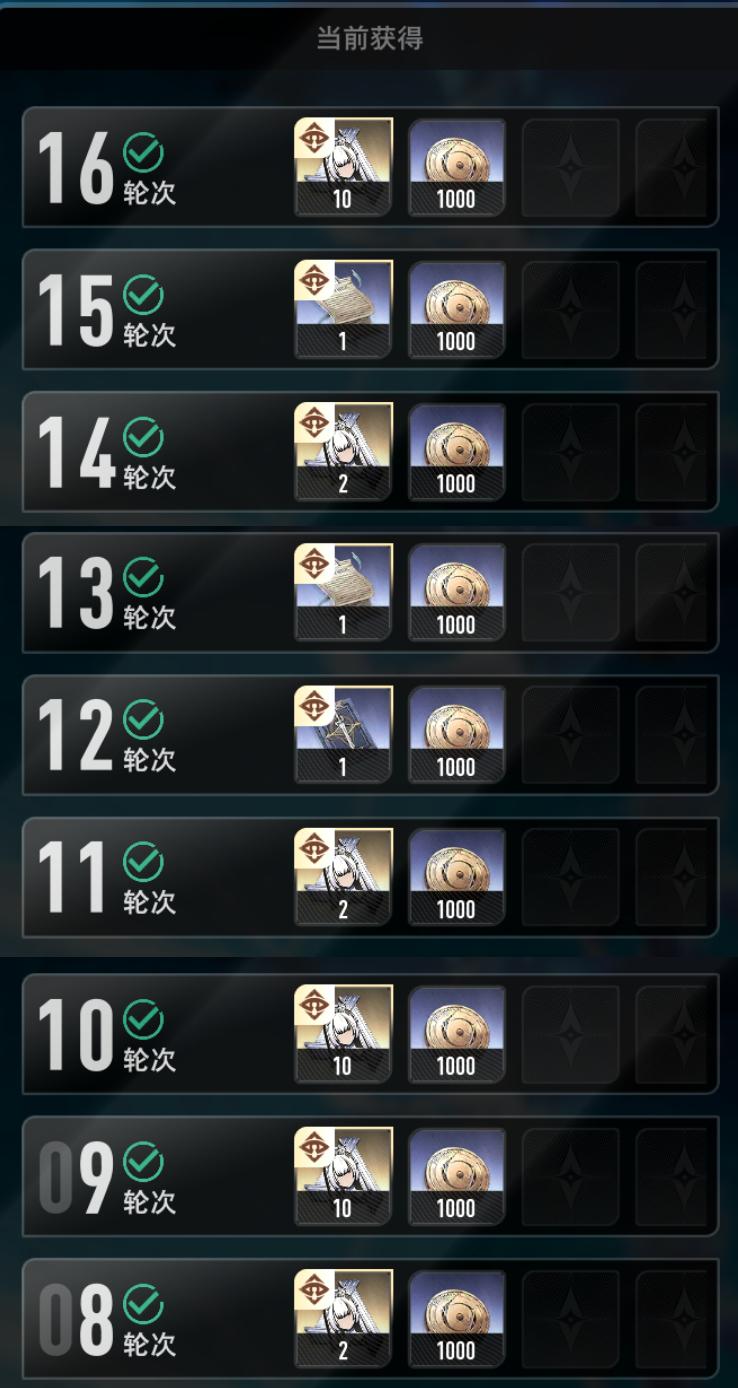Tap the green checkmark on round 16
The height and width of the screenshot is (1388, 738).
(143, 153)
